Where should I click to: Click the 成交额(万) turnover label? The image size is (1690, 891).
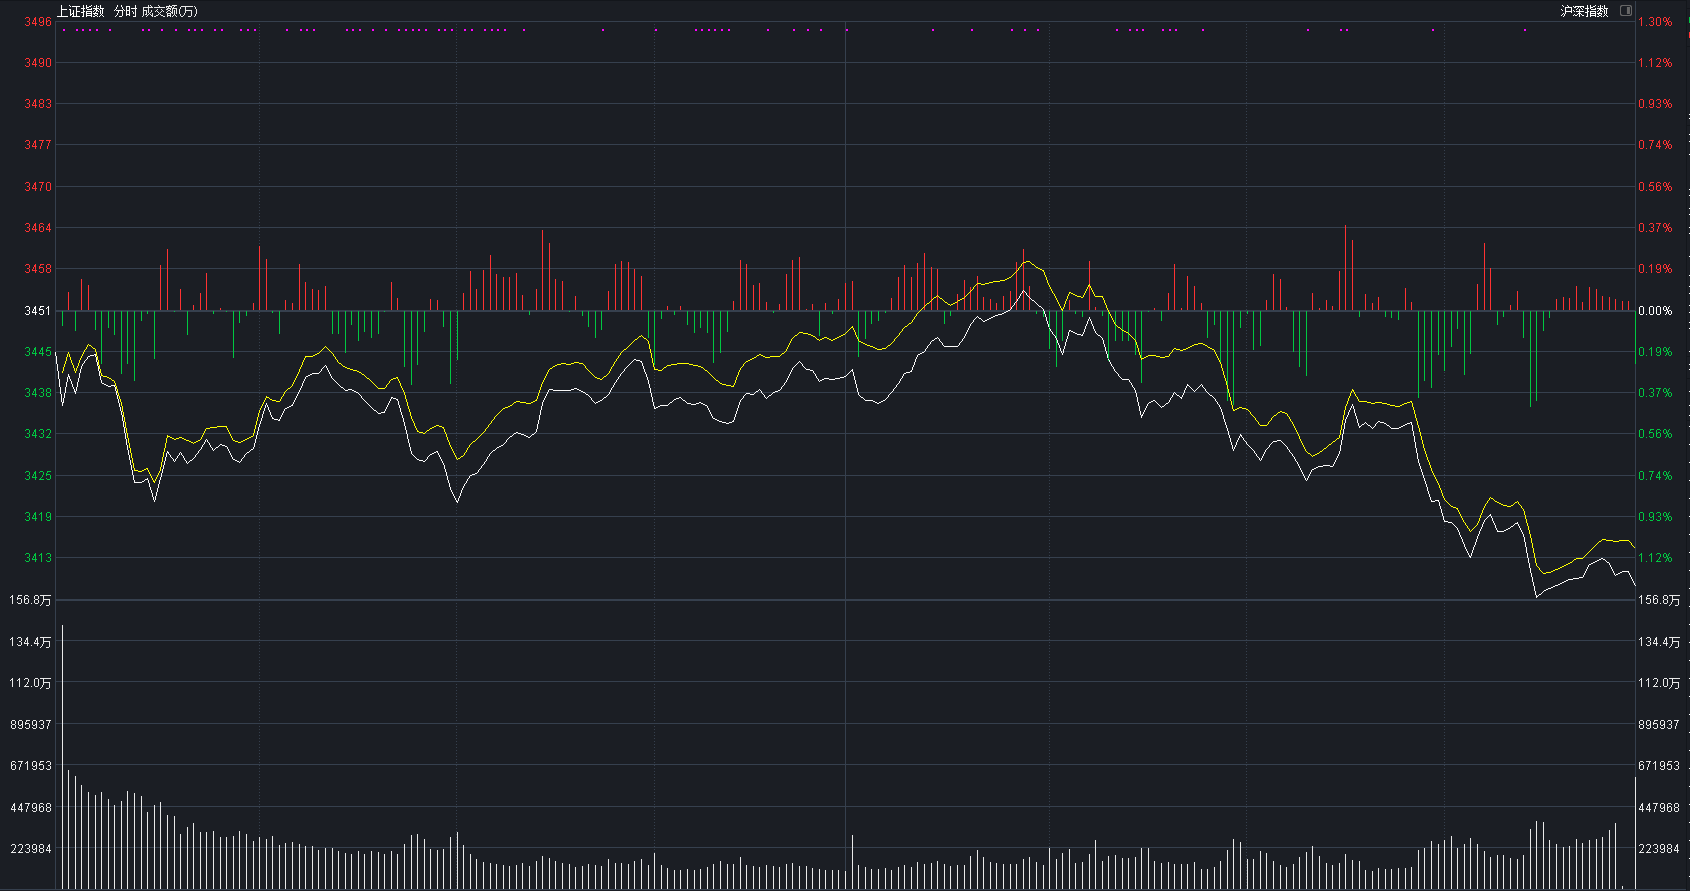pyautogui.click(x=170, y=11)
